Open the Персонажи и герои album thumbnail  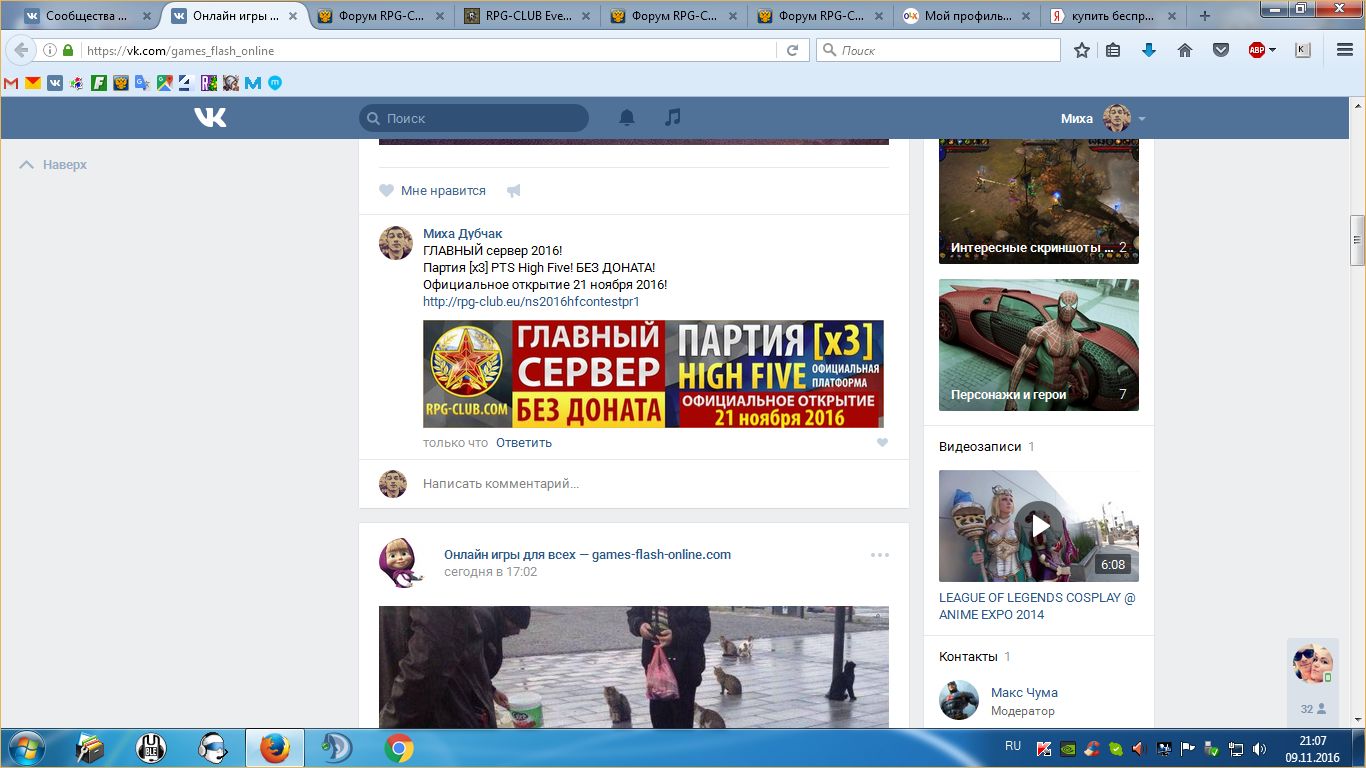(1039, 345)
